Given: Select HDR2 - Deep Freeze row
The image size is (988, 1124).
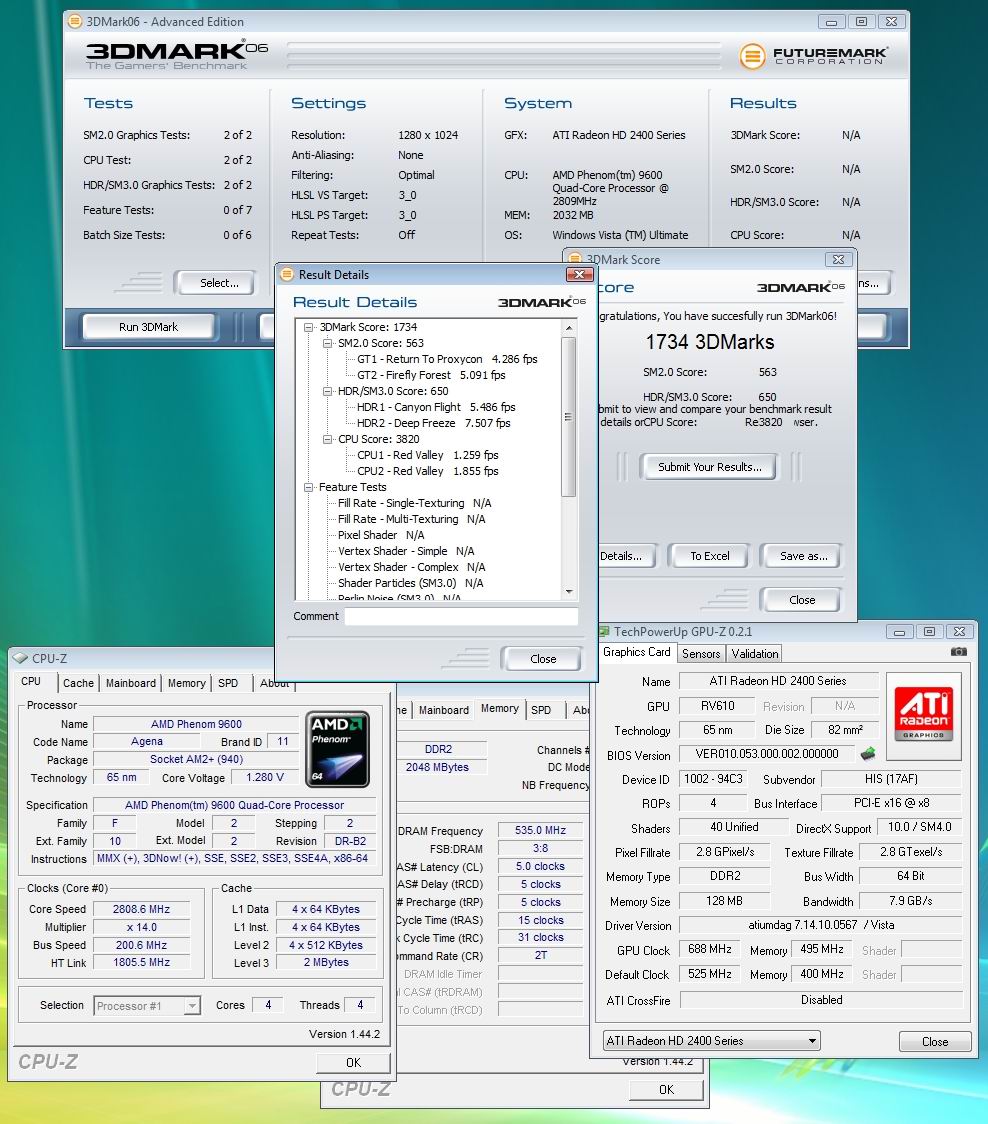Looking at the screenshot, I should pyautogui.click(x=434, y=423).
